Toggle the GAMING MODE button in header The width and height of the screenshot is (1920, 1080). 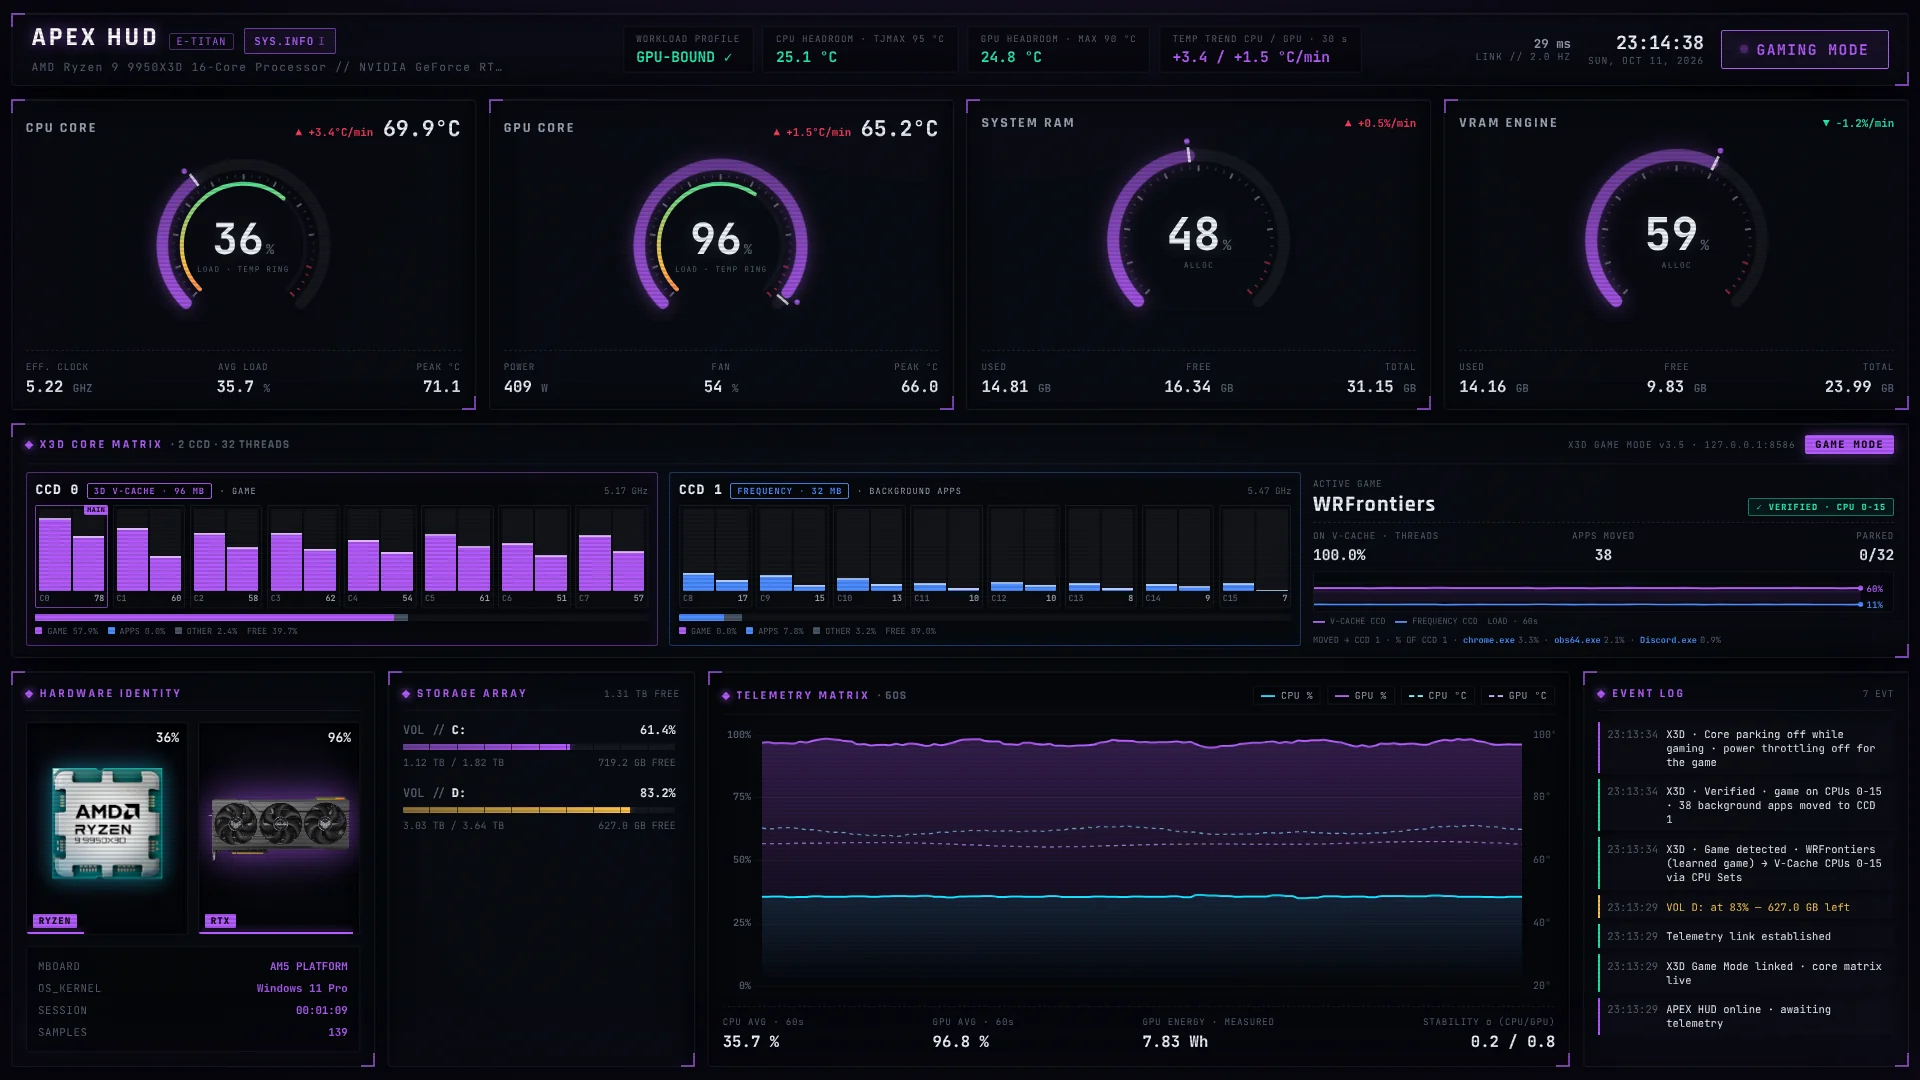tap(1804, 50)
